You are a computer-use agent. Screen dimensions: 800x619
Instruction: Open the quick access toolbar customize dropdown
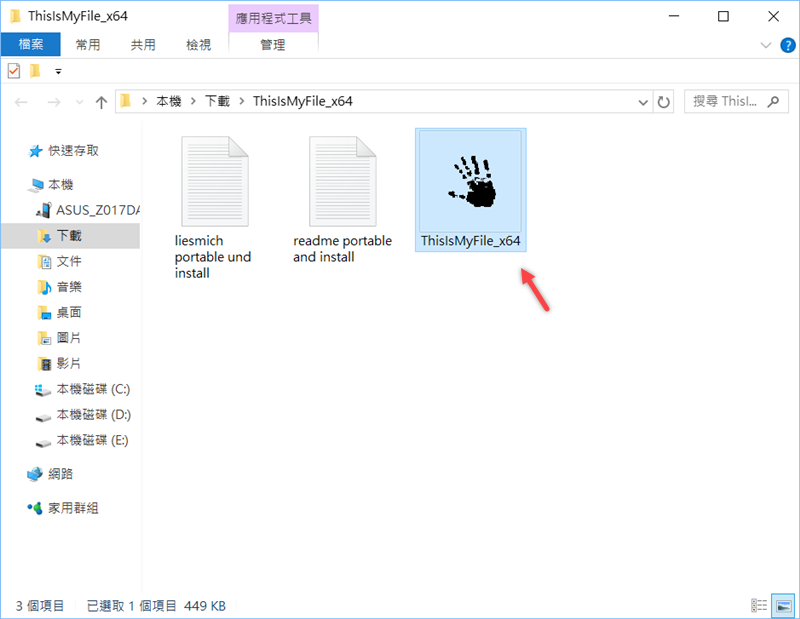tap(58, 71)
